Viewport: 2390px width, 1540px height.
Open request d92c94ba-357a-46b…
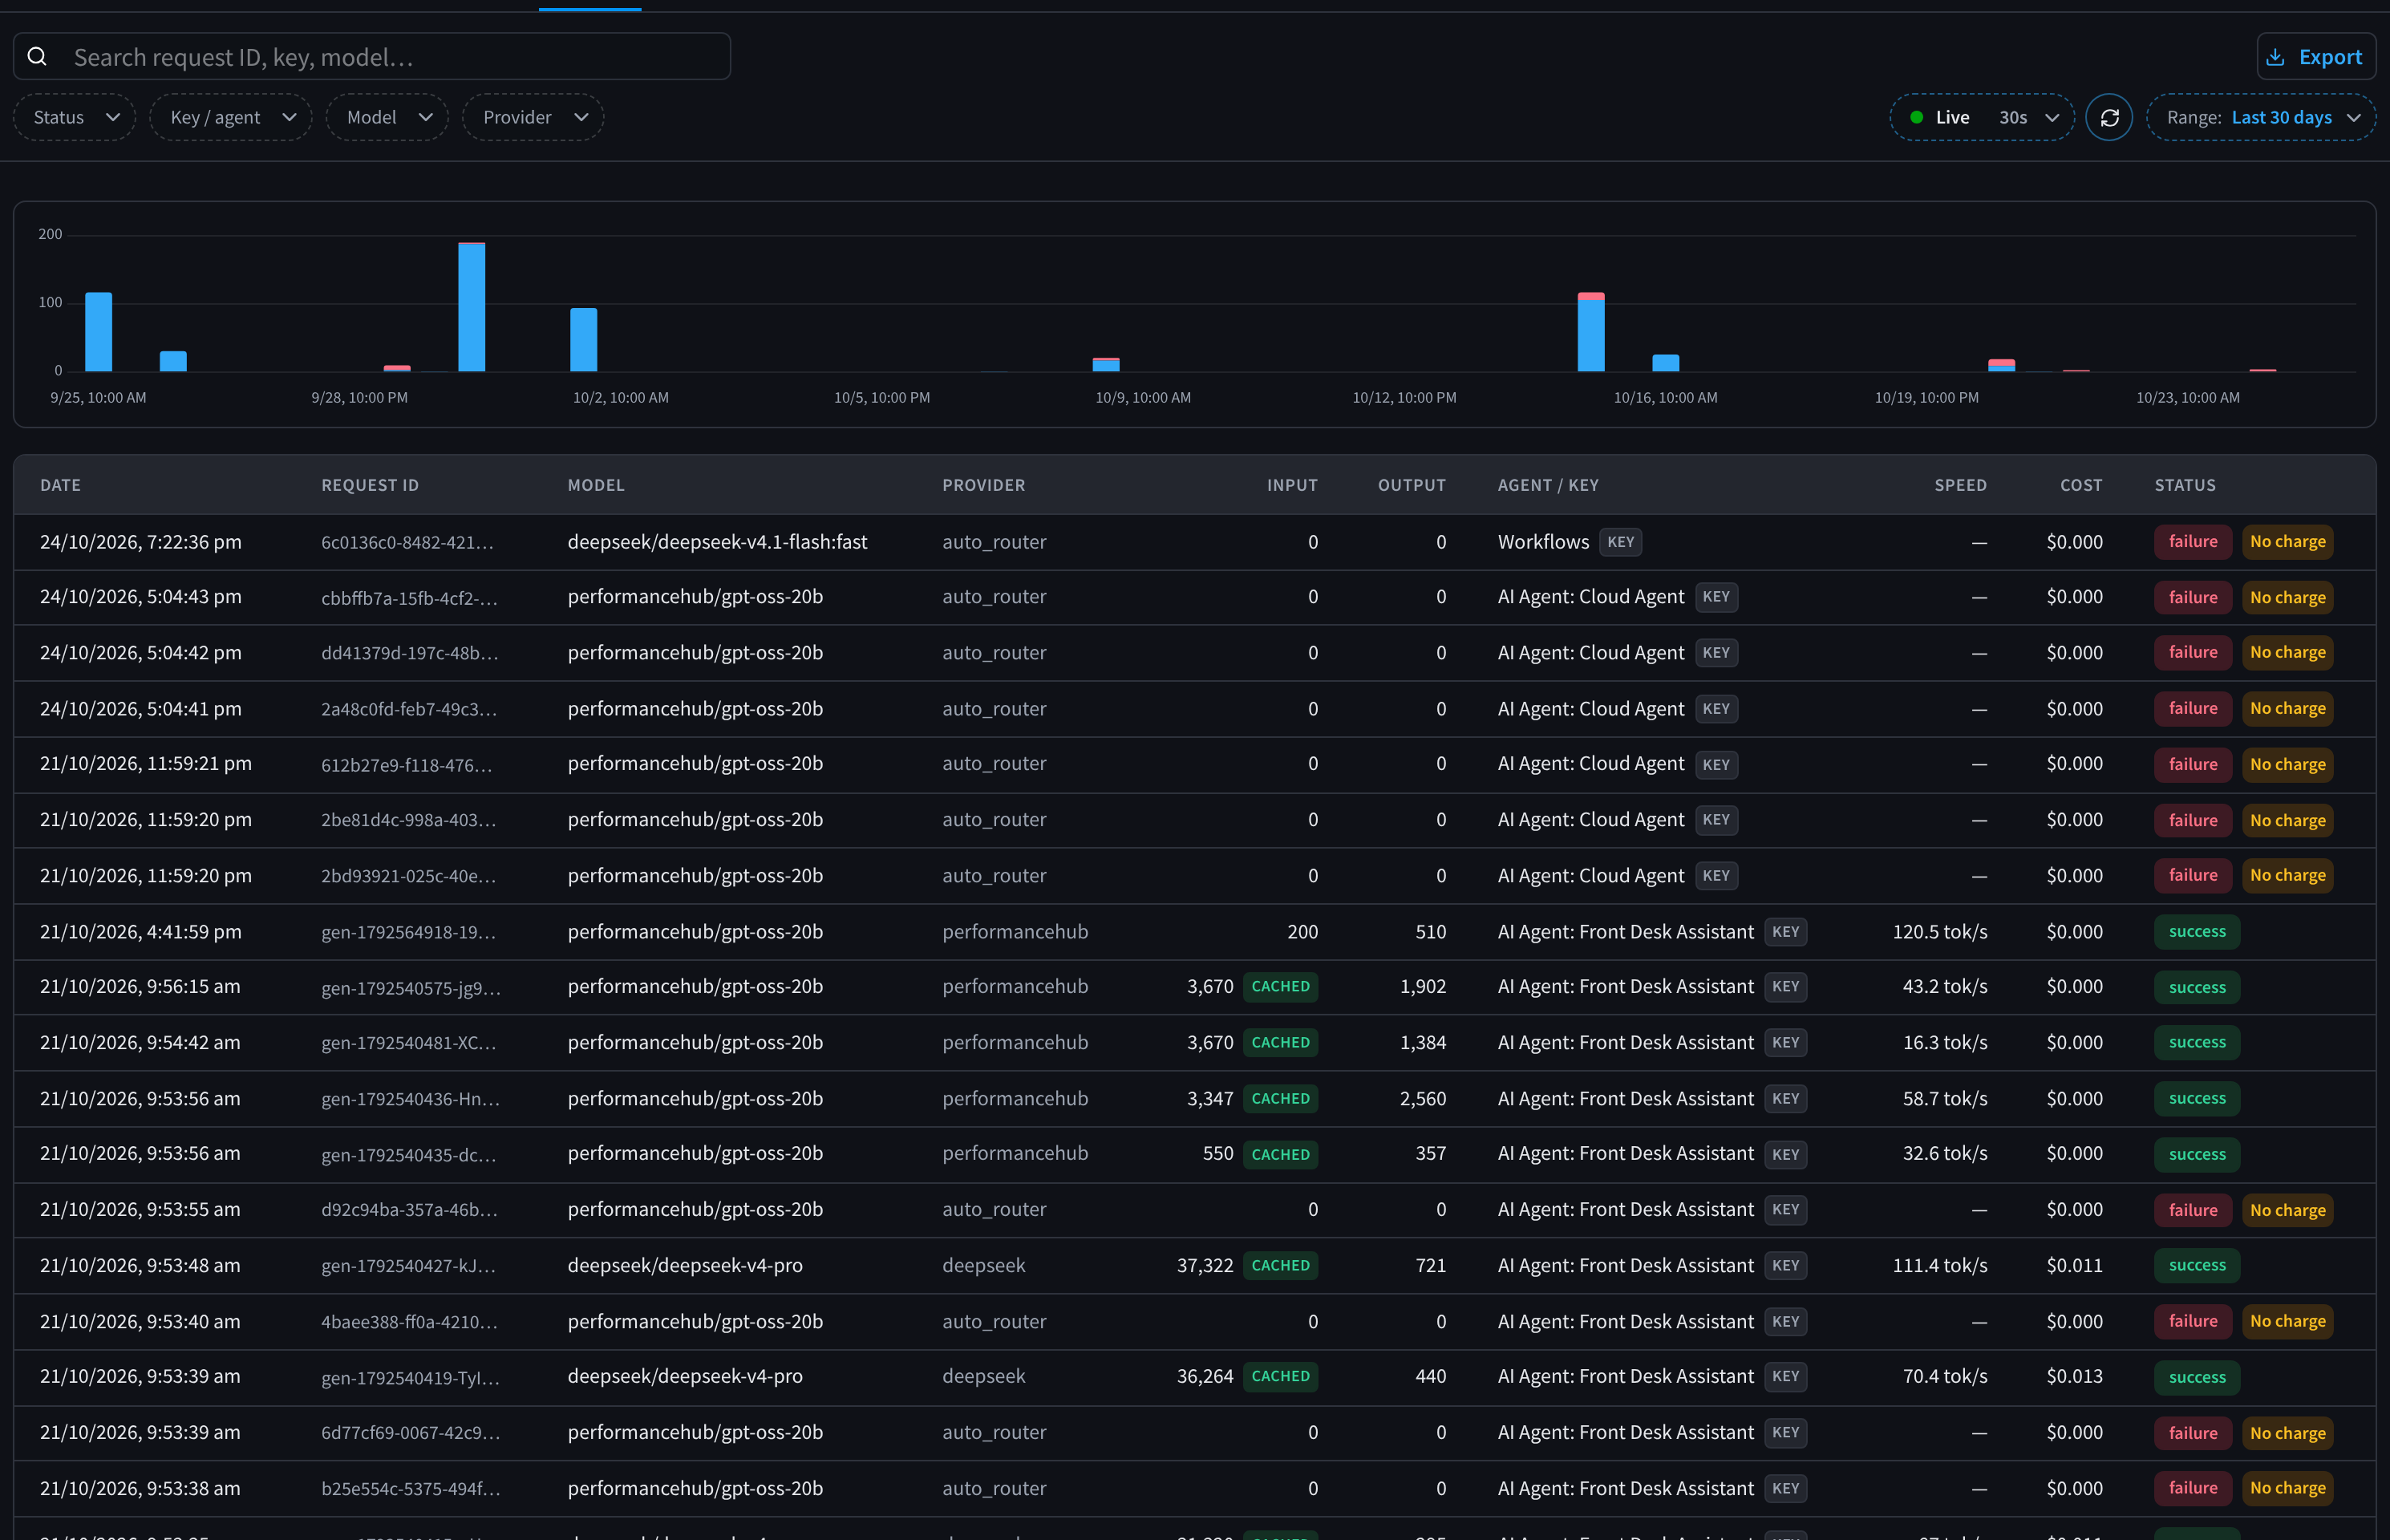point(409,1210)
